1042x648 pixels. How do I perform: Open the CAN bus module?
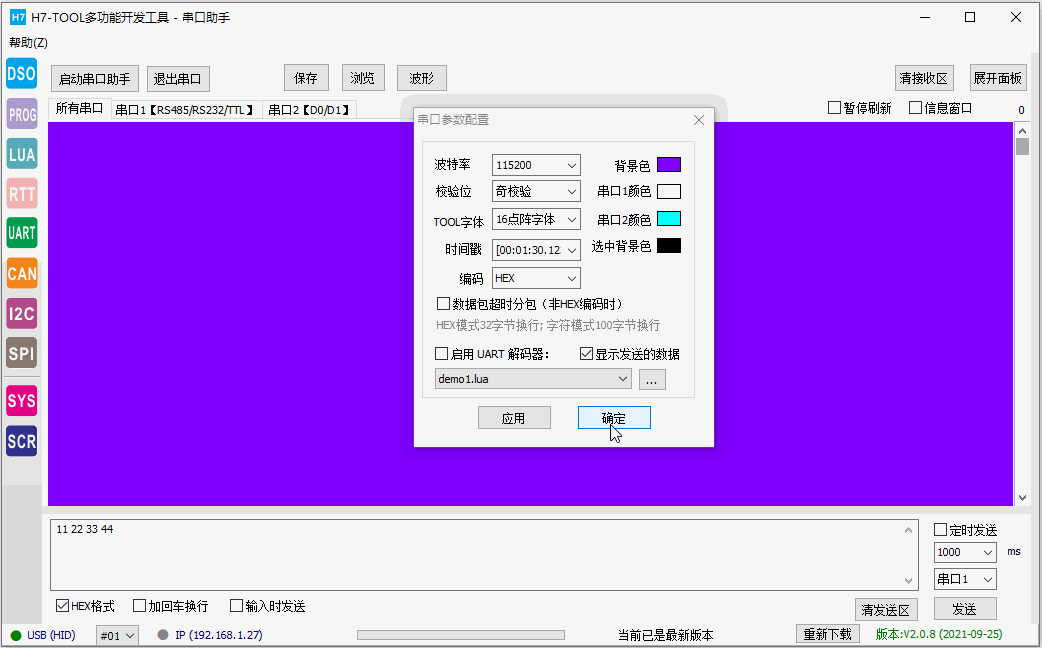22,273
